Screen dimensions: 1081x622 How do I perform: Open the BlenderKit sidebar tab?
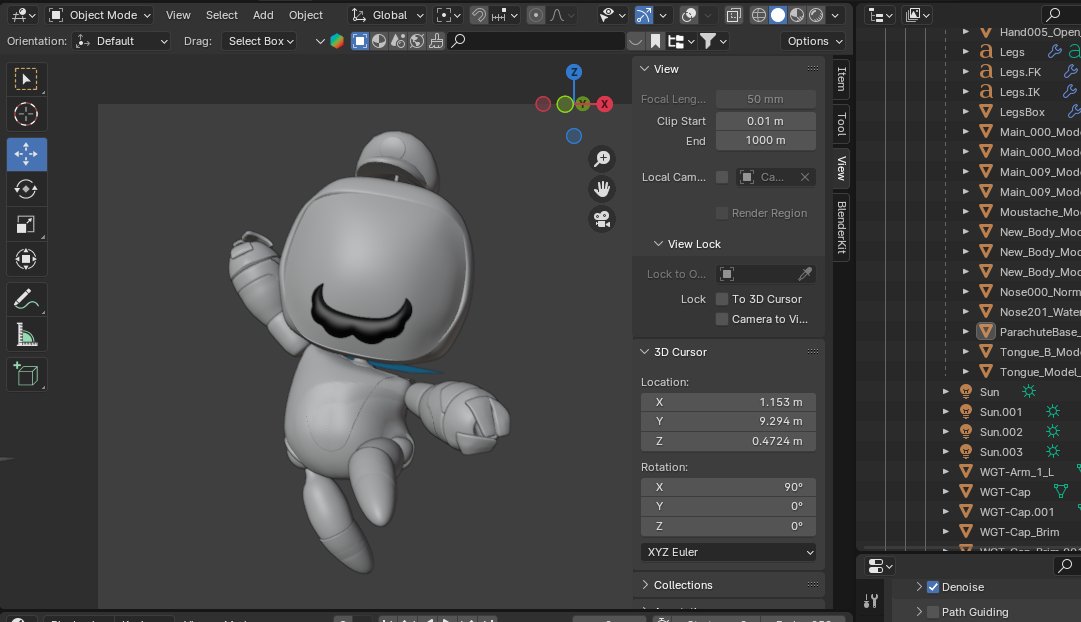pos(841,228)
